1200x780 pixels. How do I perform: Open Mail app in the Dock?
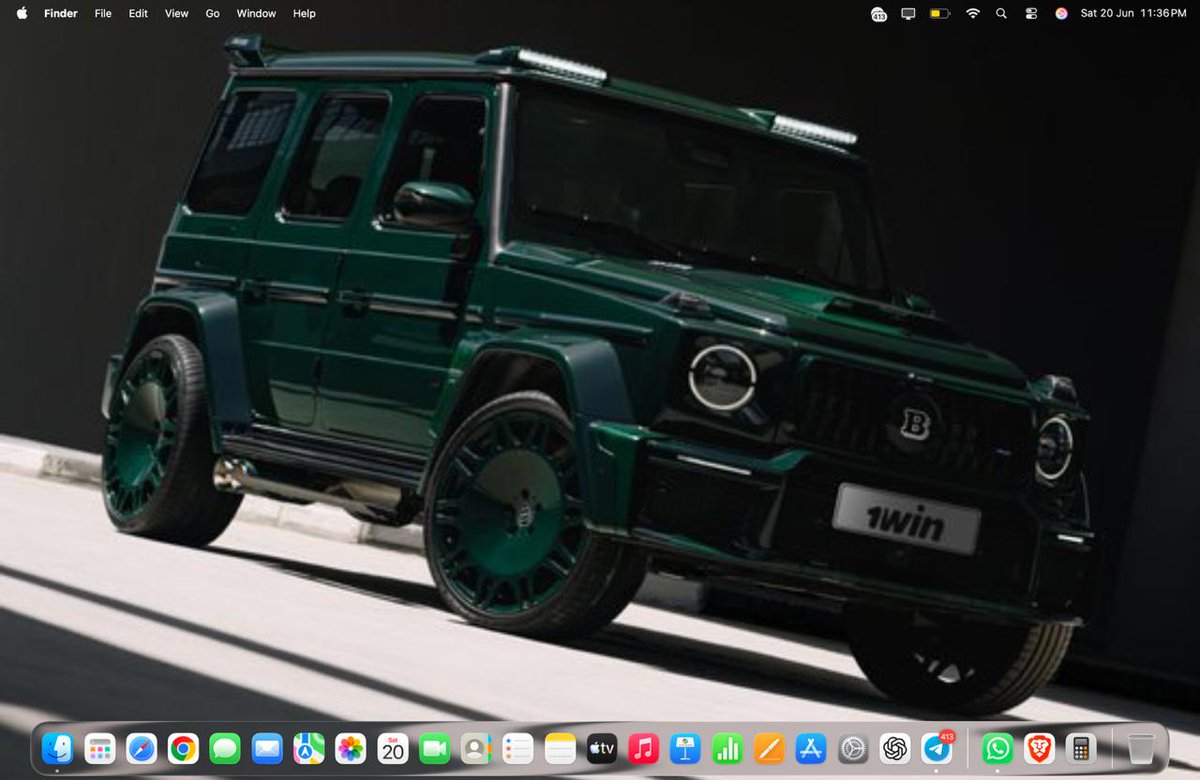tap(267, 748)
